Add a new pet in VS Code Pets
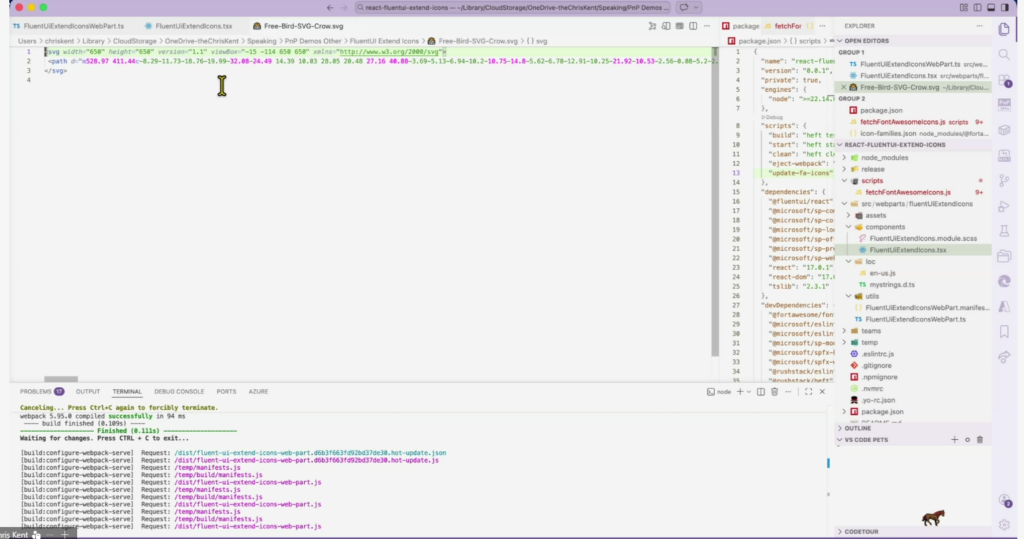Image resolution: width=1024 pixels, height=539 pixels. click(954, 439)
